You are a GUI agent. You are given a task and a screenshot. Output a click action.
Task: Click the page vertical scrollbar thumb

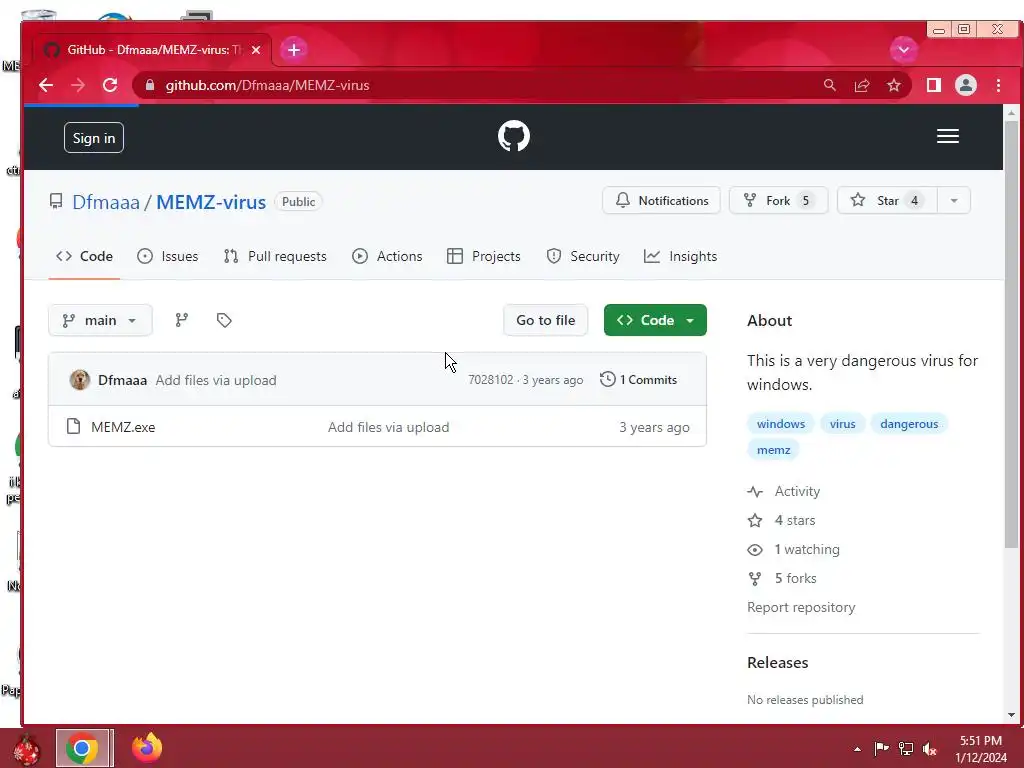tap(1012, 333)
